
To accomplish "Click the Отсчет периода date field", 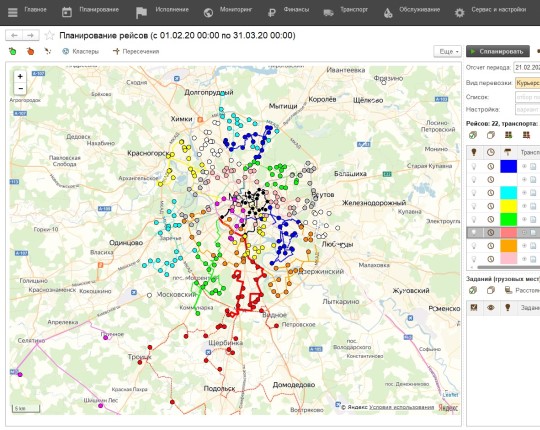I will (x=527, y=67).
